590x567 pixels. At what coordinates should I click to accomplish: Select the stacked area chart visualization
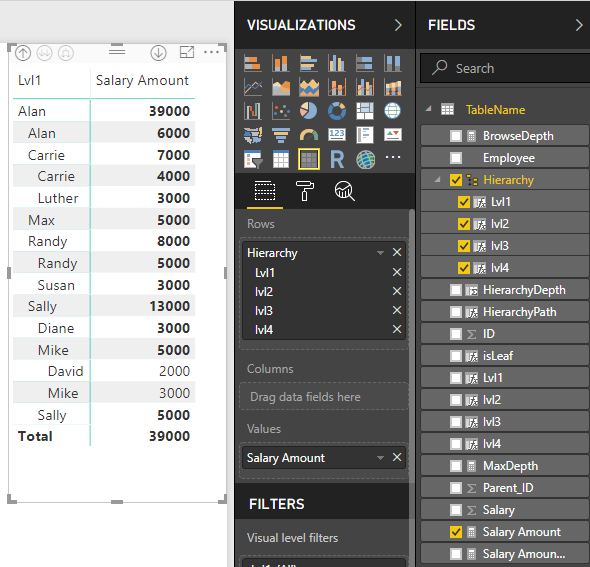click(x=309, y=87)
